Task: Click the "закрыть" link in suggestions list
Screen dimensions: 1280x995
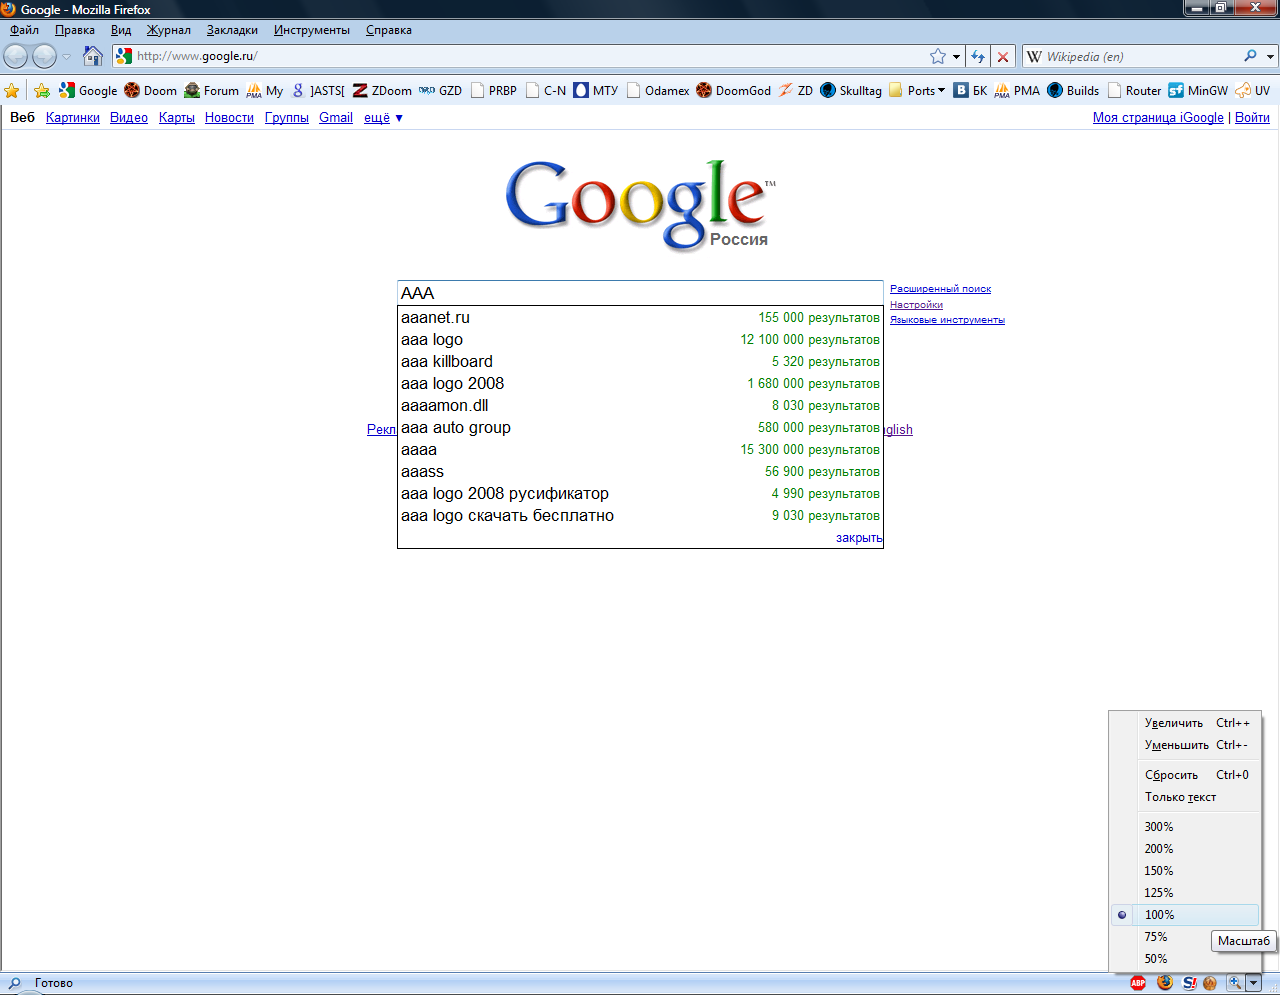Action: click(x=859, y=538)
